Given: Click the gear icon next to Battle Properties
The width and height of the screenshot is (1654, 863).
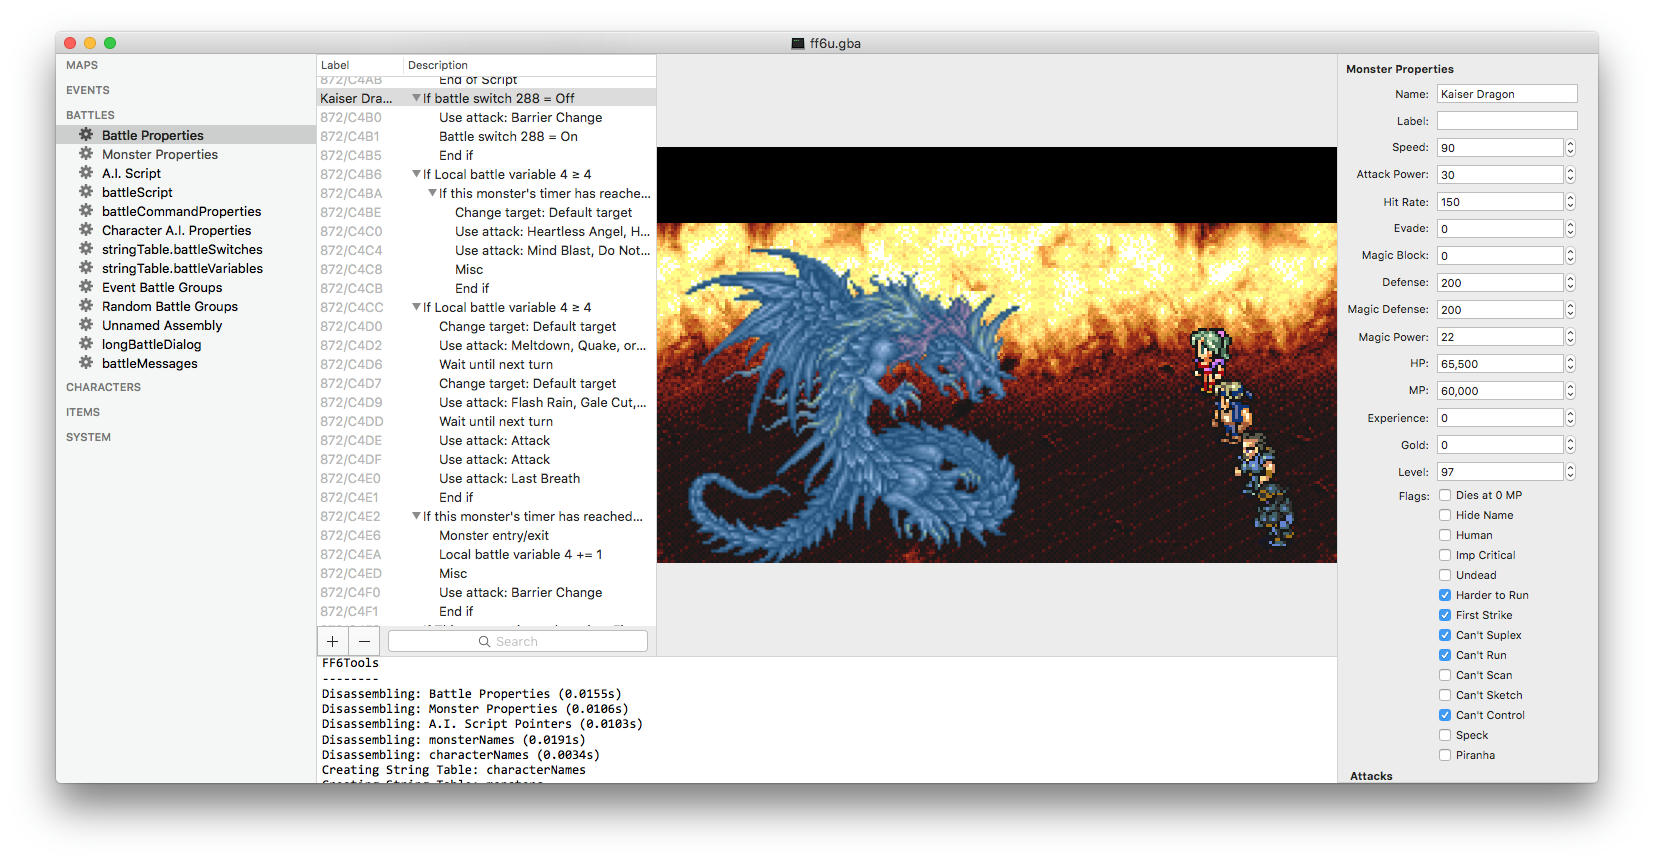Looking at the screenshot, I should pos(86,134).
